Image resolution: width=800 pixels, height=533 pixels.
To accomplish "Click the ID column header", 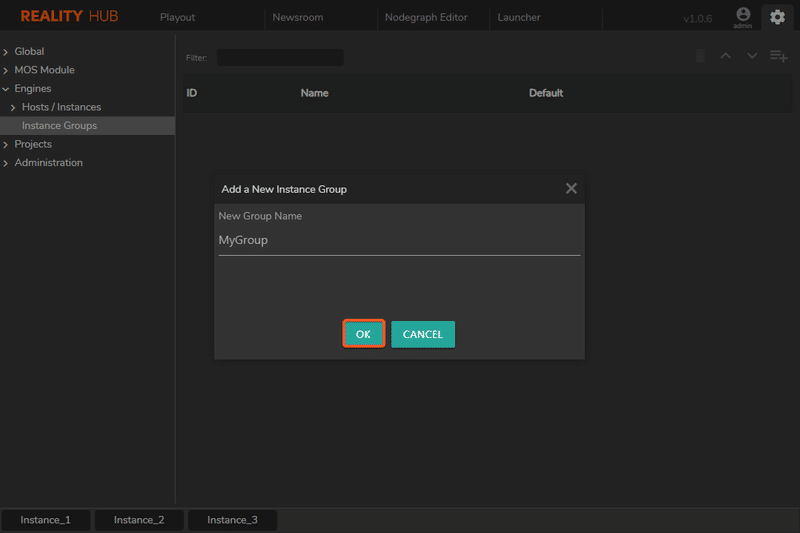I will click(x=192, y=93).
